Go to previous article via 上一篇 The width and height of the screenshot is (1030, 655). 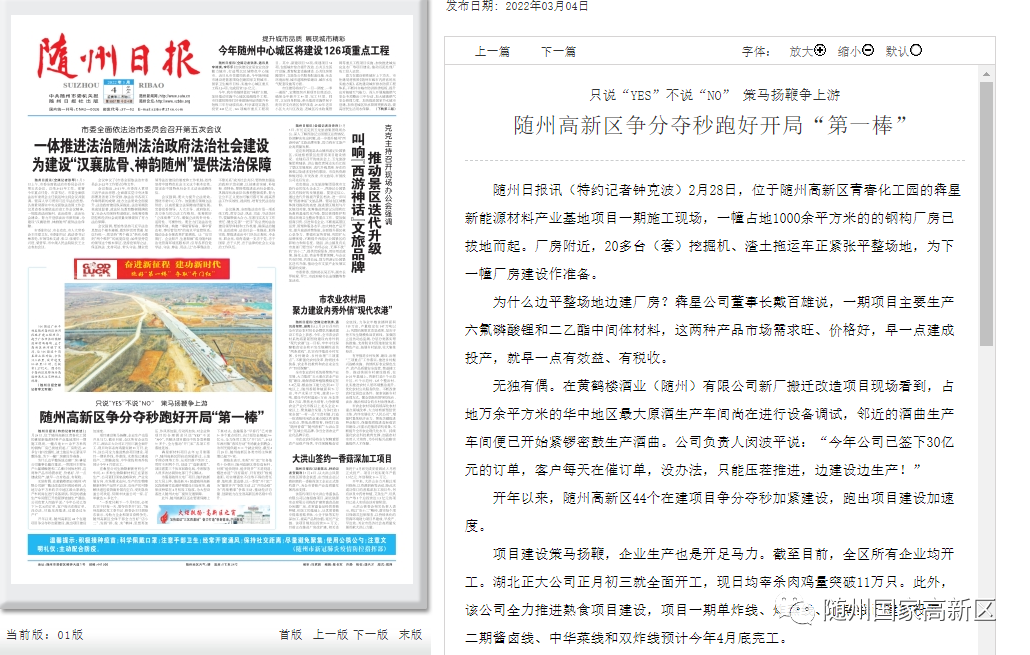(492, 51)
